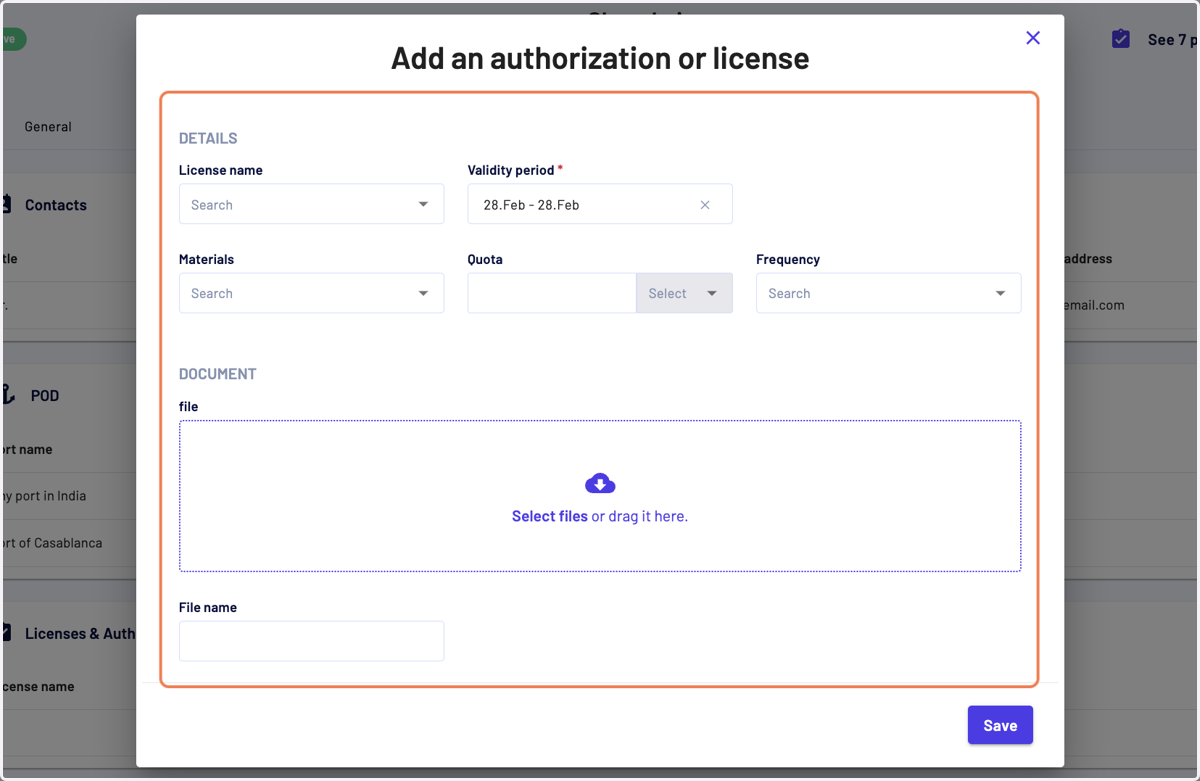
Task: Click the POD anchor icon
Action: pos(8,395)
